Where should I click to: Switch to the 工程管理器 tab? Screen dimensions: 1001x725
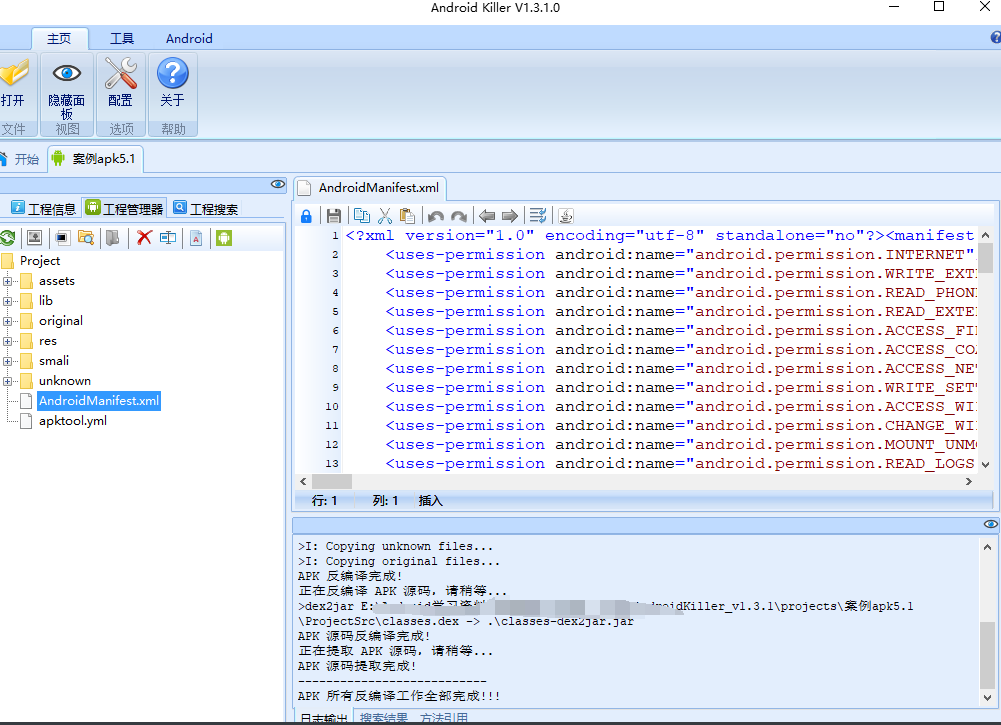(125, 208)
